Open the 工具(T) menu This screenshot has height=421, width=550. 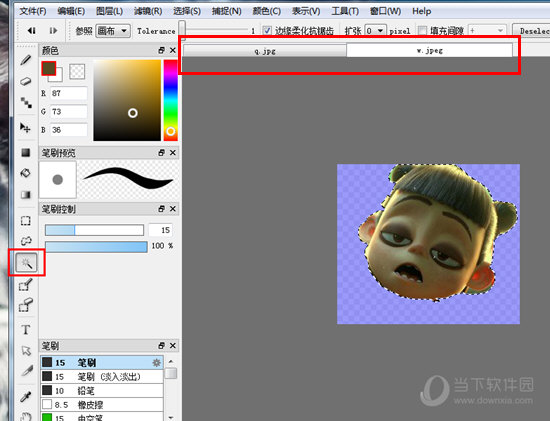tap(345, 11)
